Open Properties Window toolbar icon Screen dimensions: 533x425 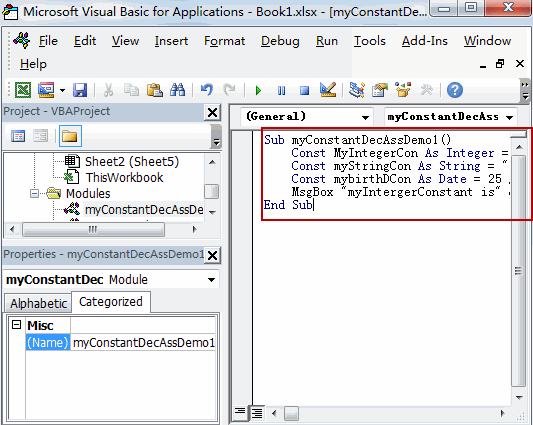click(380, 90)
